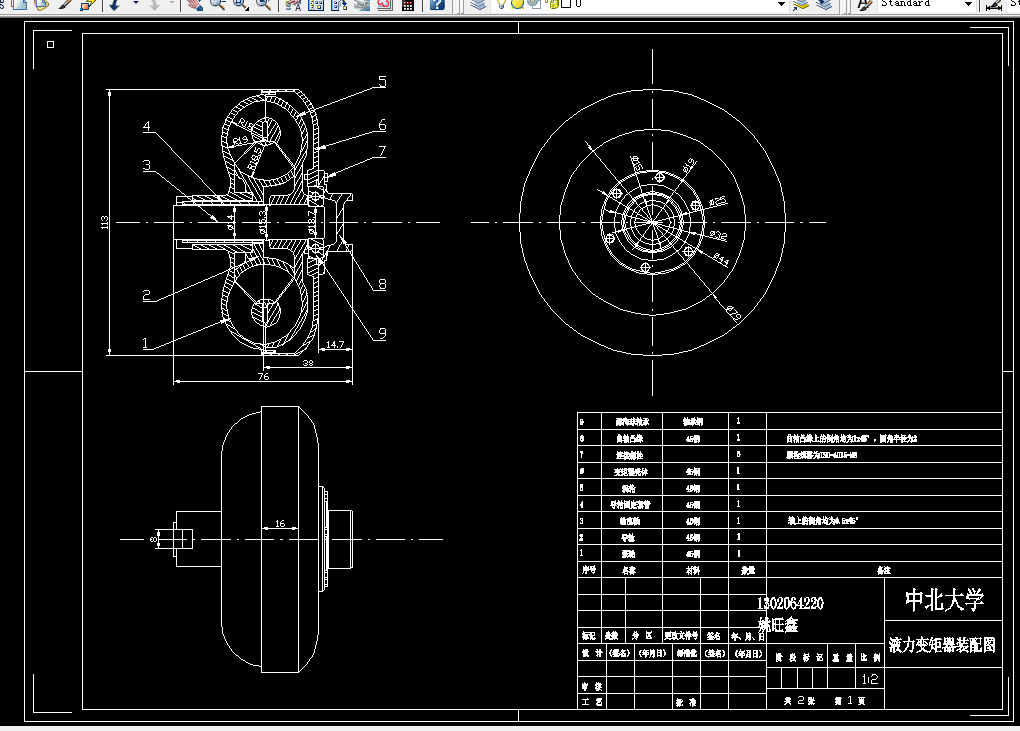The image size is (1020, 731).
Task: Open the Block Editor icon
Action: click(88, 5)
